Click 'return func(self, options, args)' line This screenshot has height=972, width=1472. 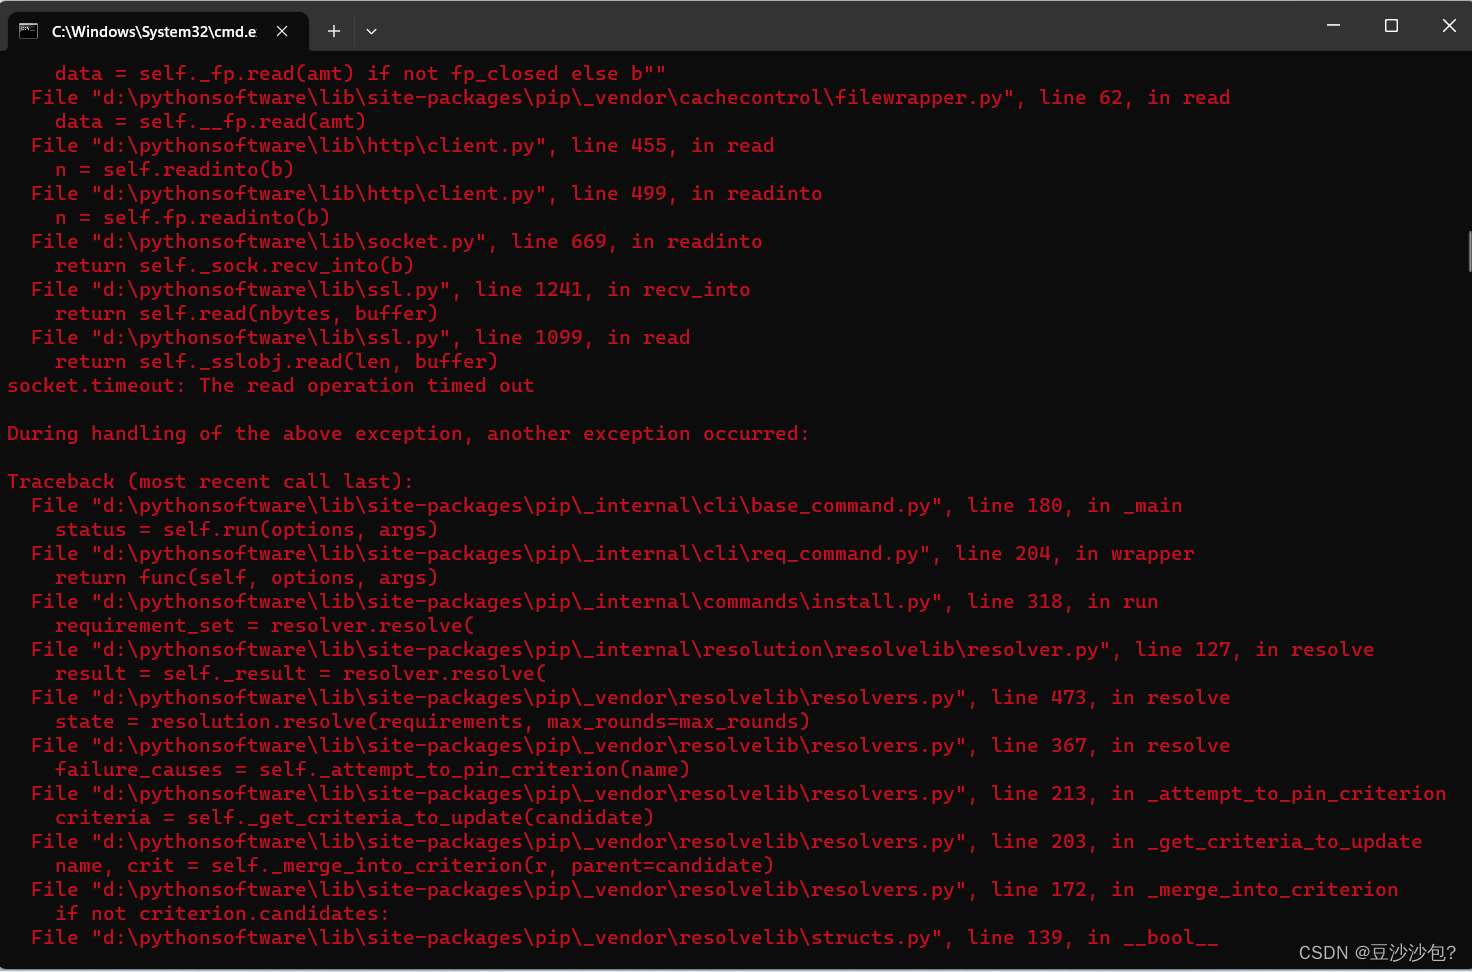[x=246, y=577]
